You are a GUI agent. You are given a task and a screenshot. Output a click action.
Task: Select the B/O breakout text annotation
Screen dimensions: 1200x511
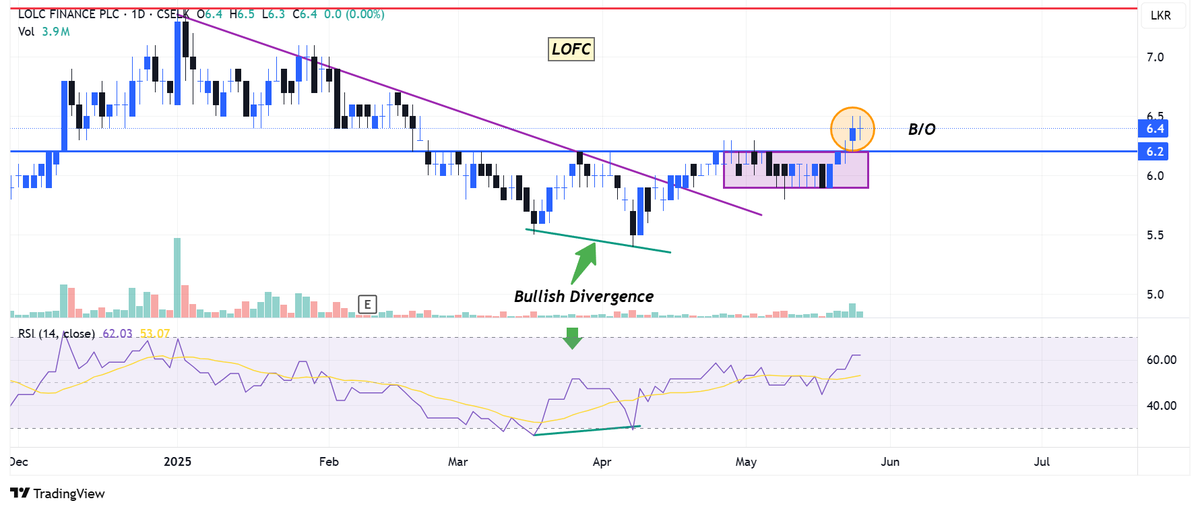pos(922,130)
